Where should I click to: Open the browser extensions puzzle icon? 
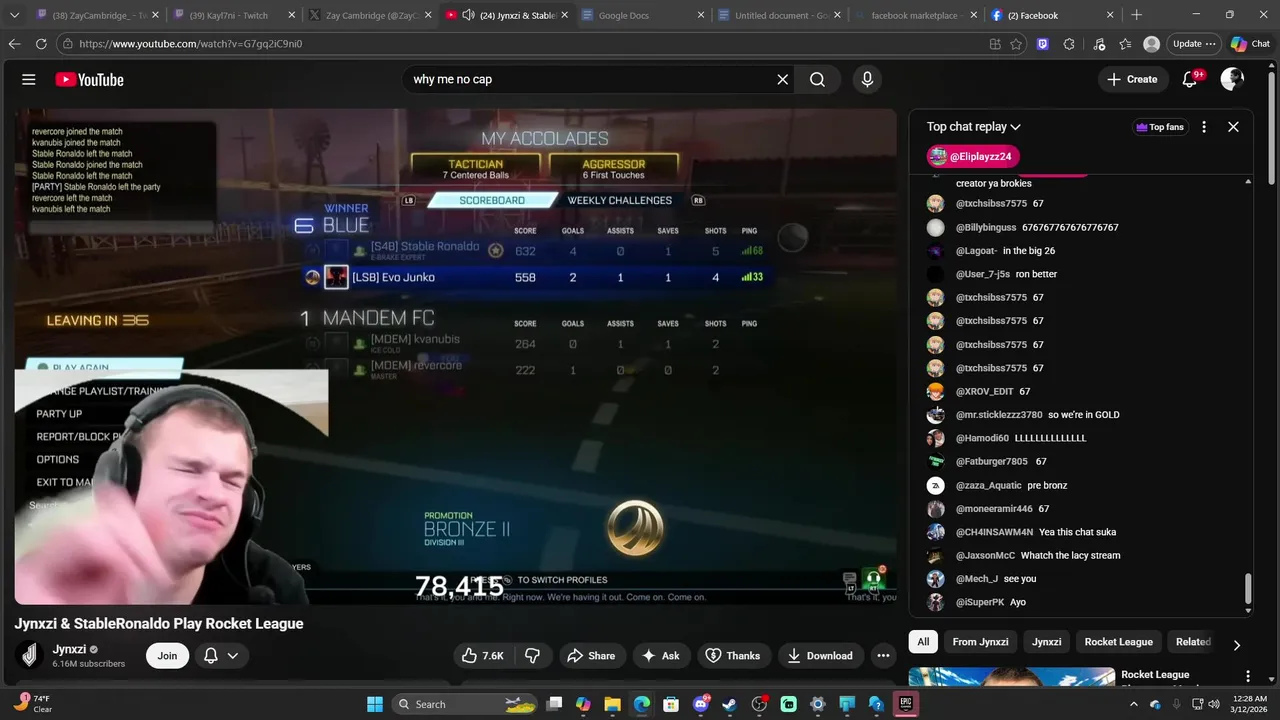(x=1069, y=44)
